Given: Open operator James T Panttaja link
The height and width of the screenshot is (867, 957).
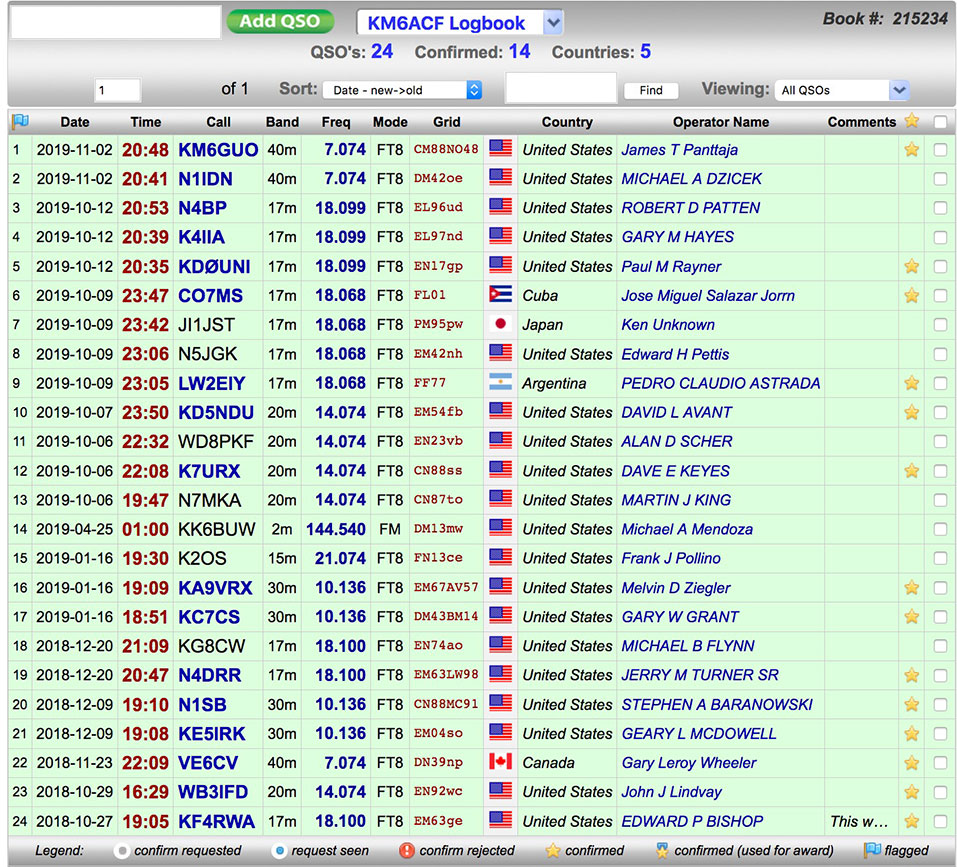Looking at the screenshot, I should tap(679, 149).
